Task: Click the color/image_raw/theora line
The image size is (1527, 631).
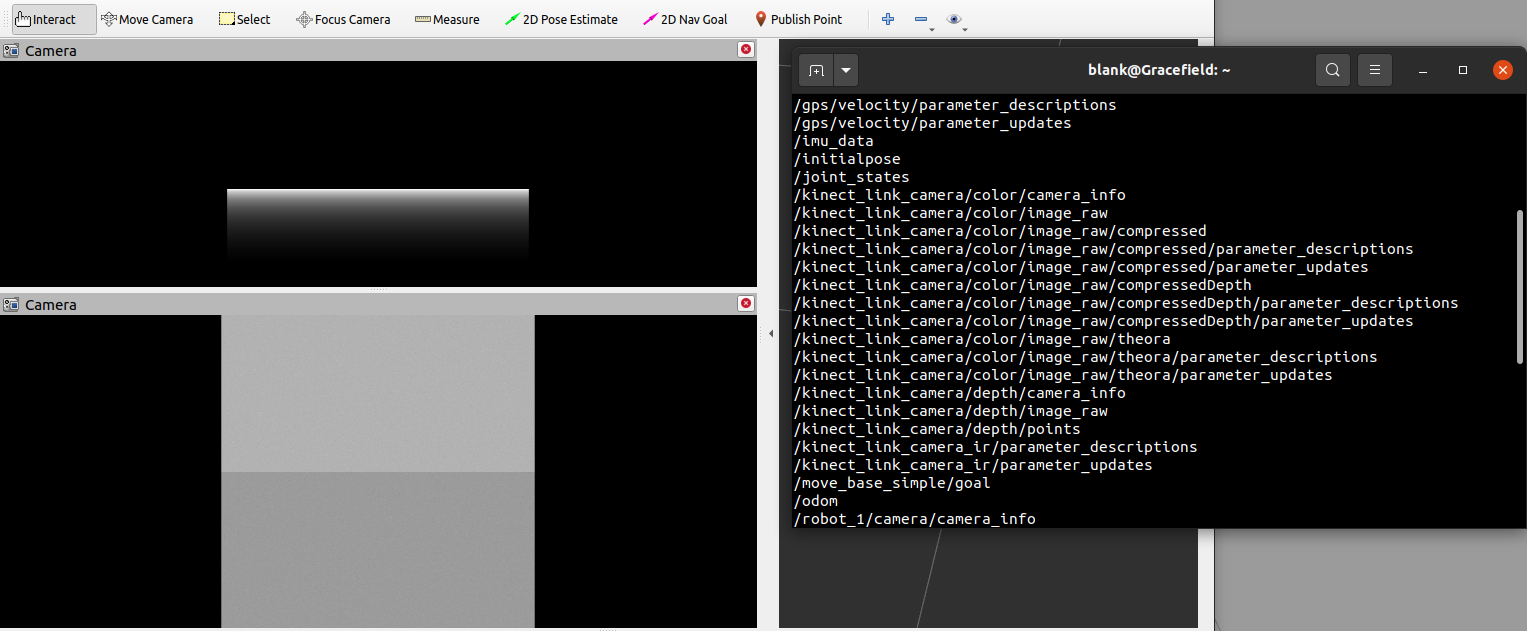Action: click(982, 339)
